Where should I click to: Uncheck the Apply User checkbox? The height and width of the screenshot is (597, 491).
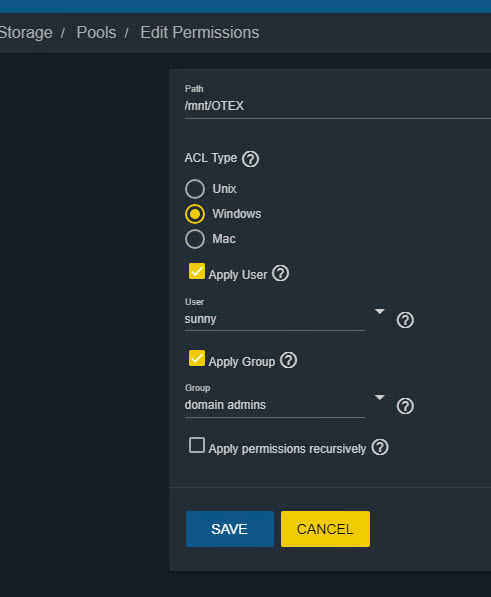[x=197, y=271]
